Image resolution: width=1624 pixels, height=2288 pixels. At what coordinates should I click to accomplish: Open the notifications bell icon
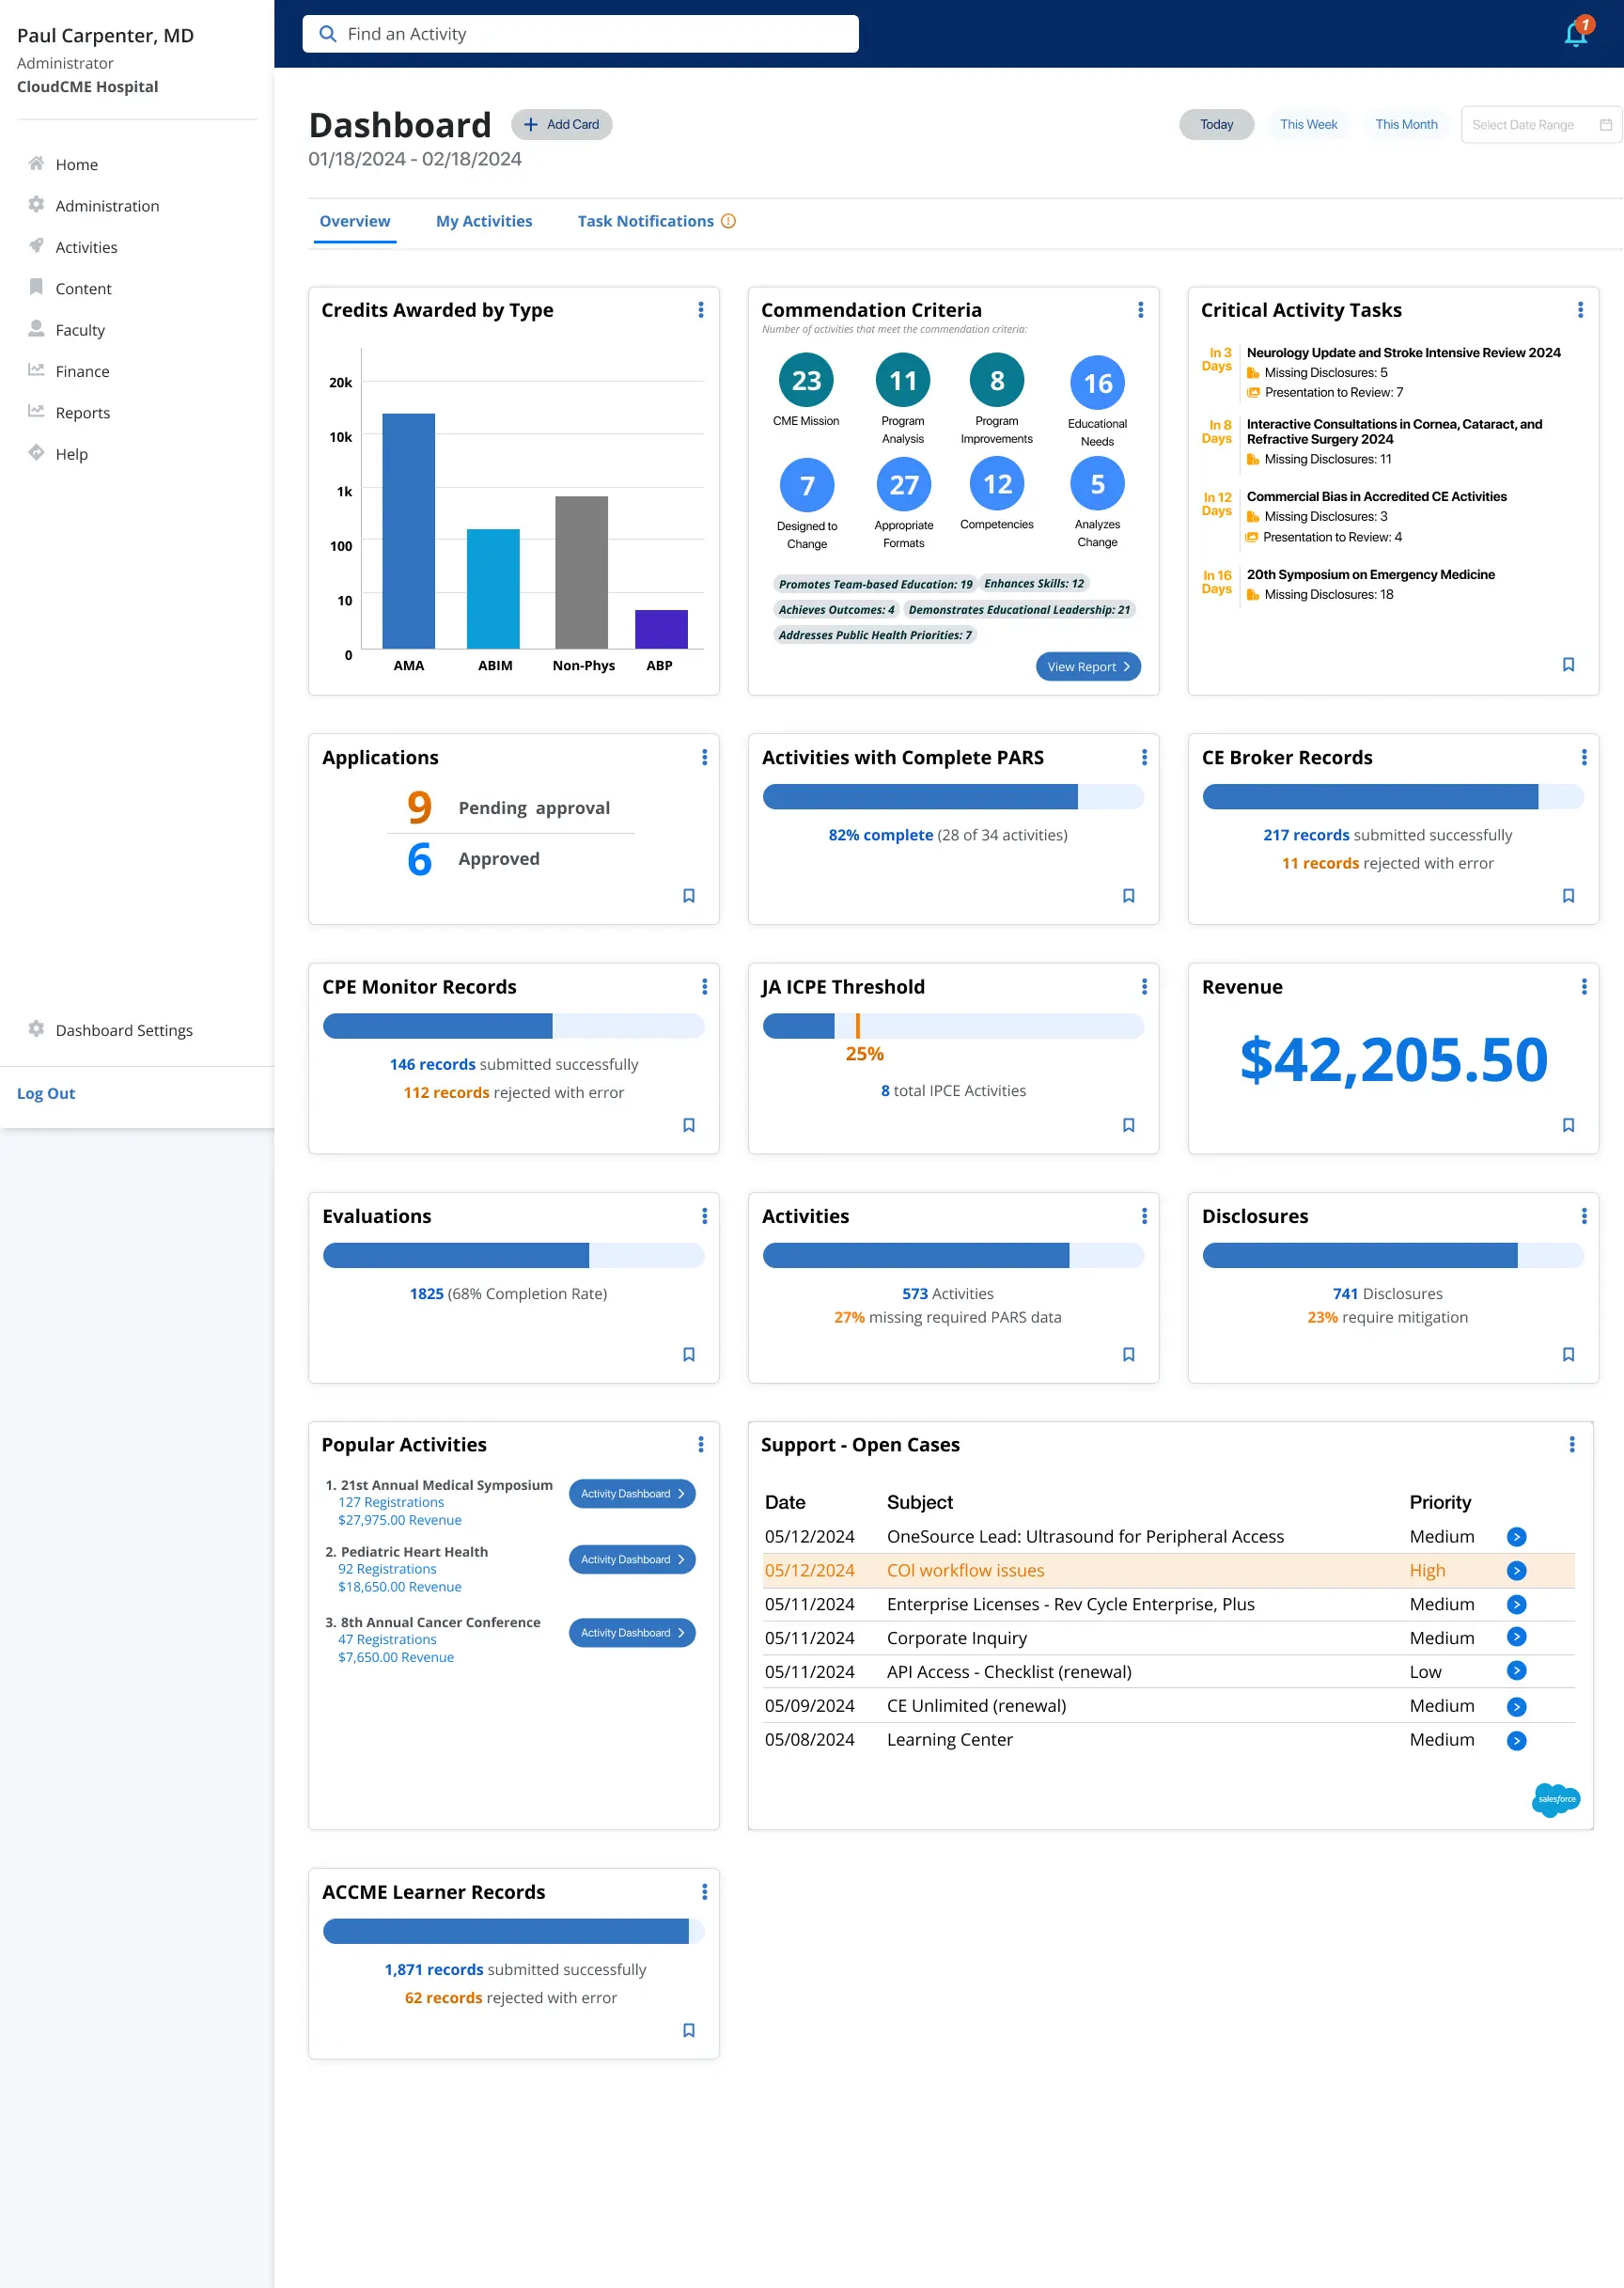[x=1575, y=35]
